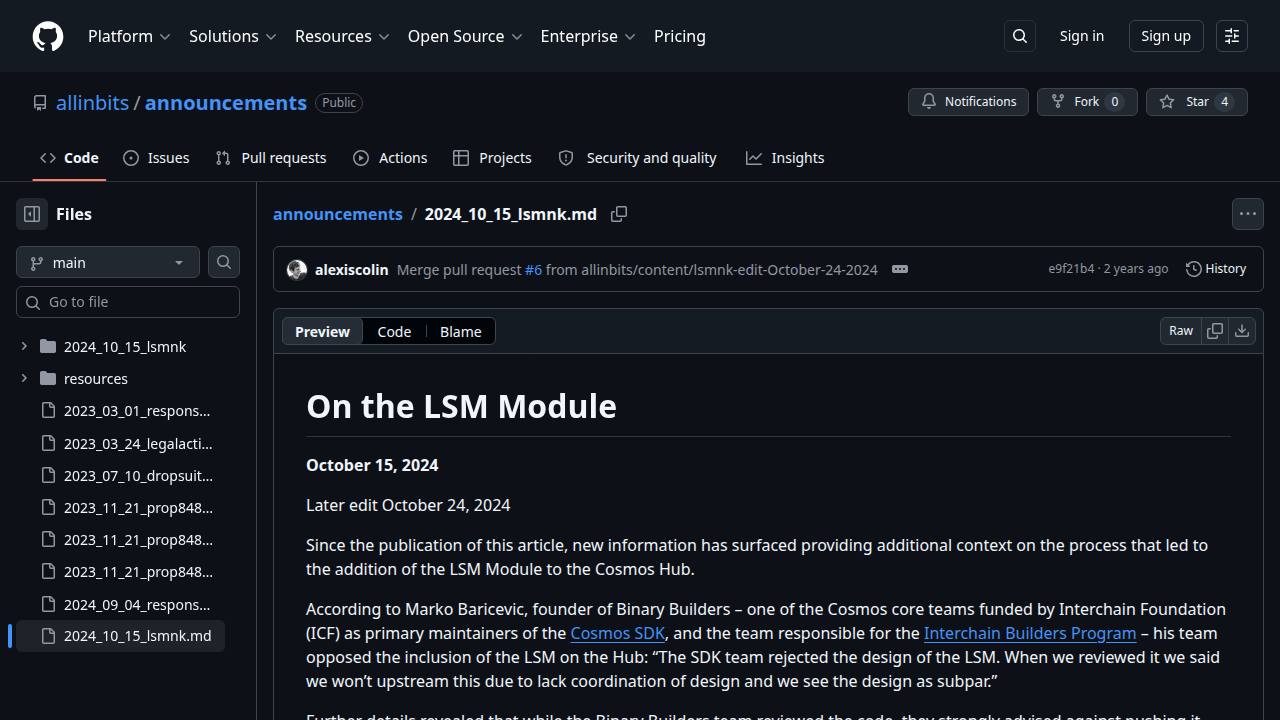The image size is (1280, 720).
Task: Switch to the Issues tab
Action: 156,158
